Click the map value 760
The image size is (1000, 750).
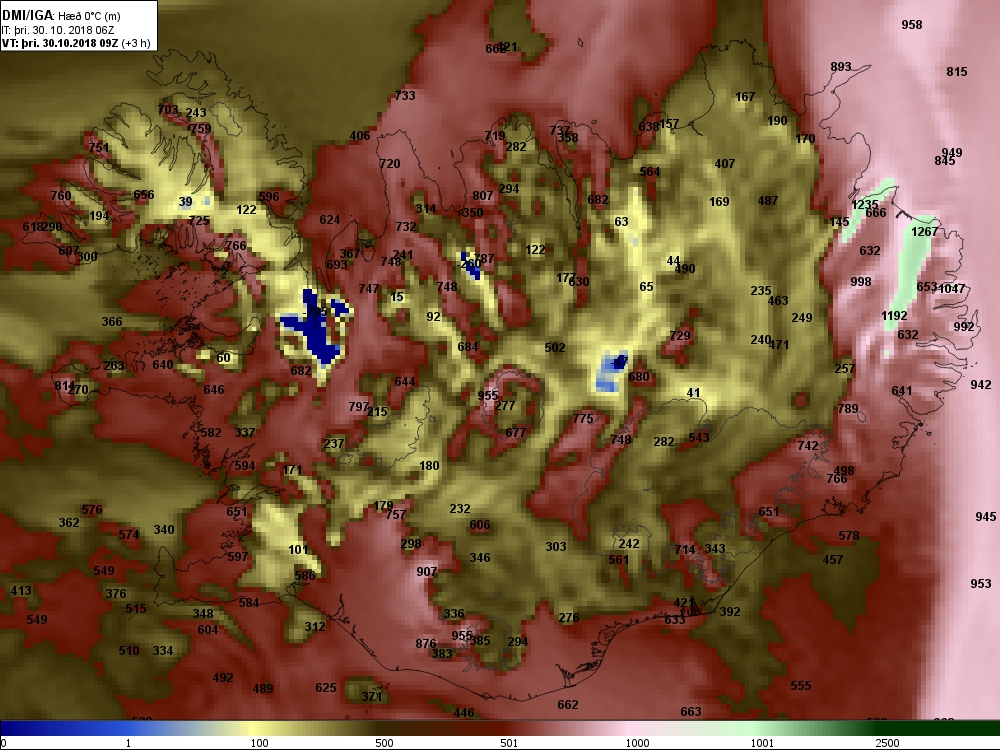pyautogui.click(x=61, y=195)
